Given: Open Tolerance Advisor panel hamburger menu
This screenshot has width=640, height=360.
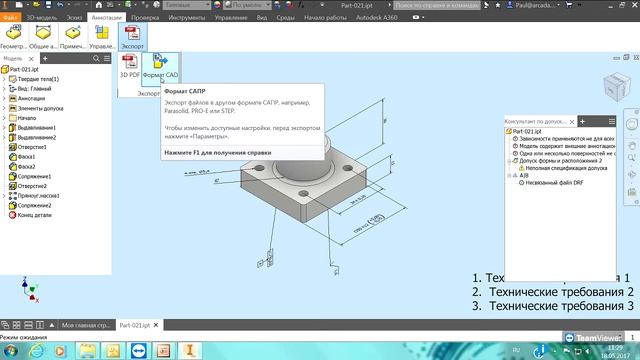Looking at the screenshot, I should coord(611,121).
